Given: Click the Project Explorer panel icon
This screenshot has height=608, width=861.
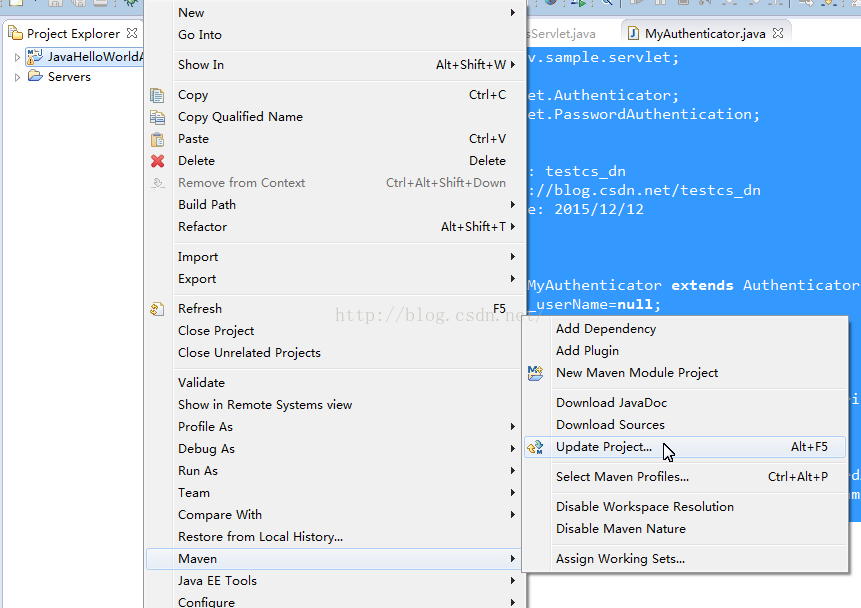Looking at the screenshot, I should pos(16,34).
